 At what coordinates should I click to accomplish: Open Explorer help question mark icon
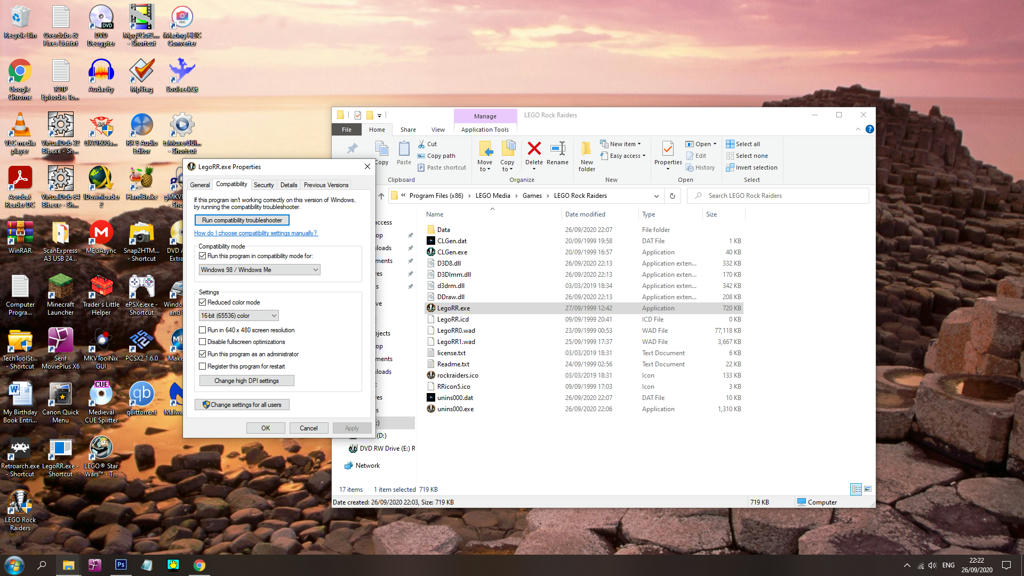coord(869,129)
